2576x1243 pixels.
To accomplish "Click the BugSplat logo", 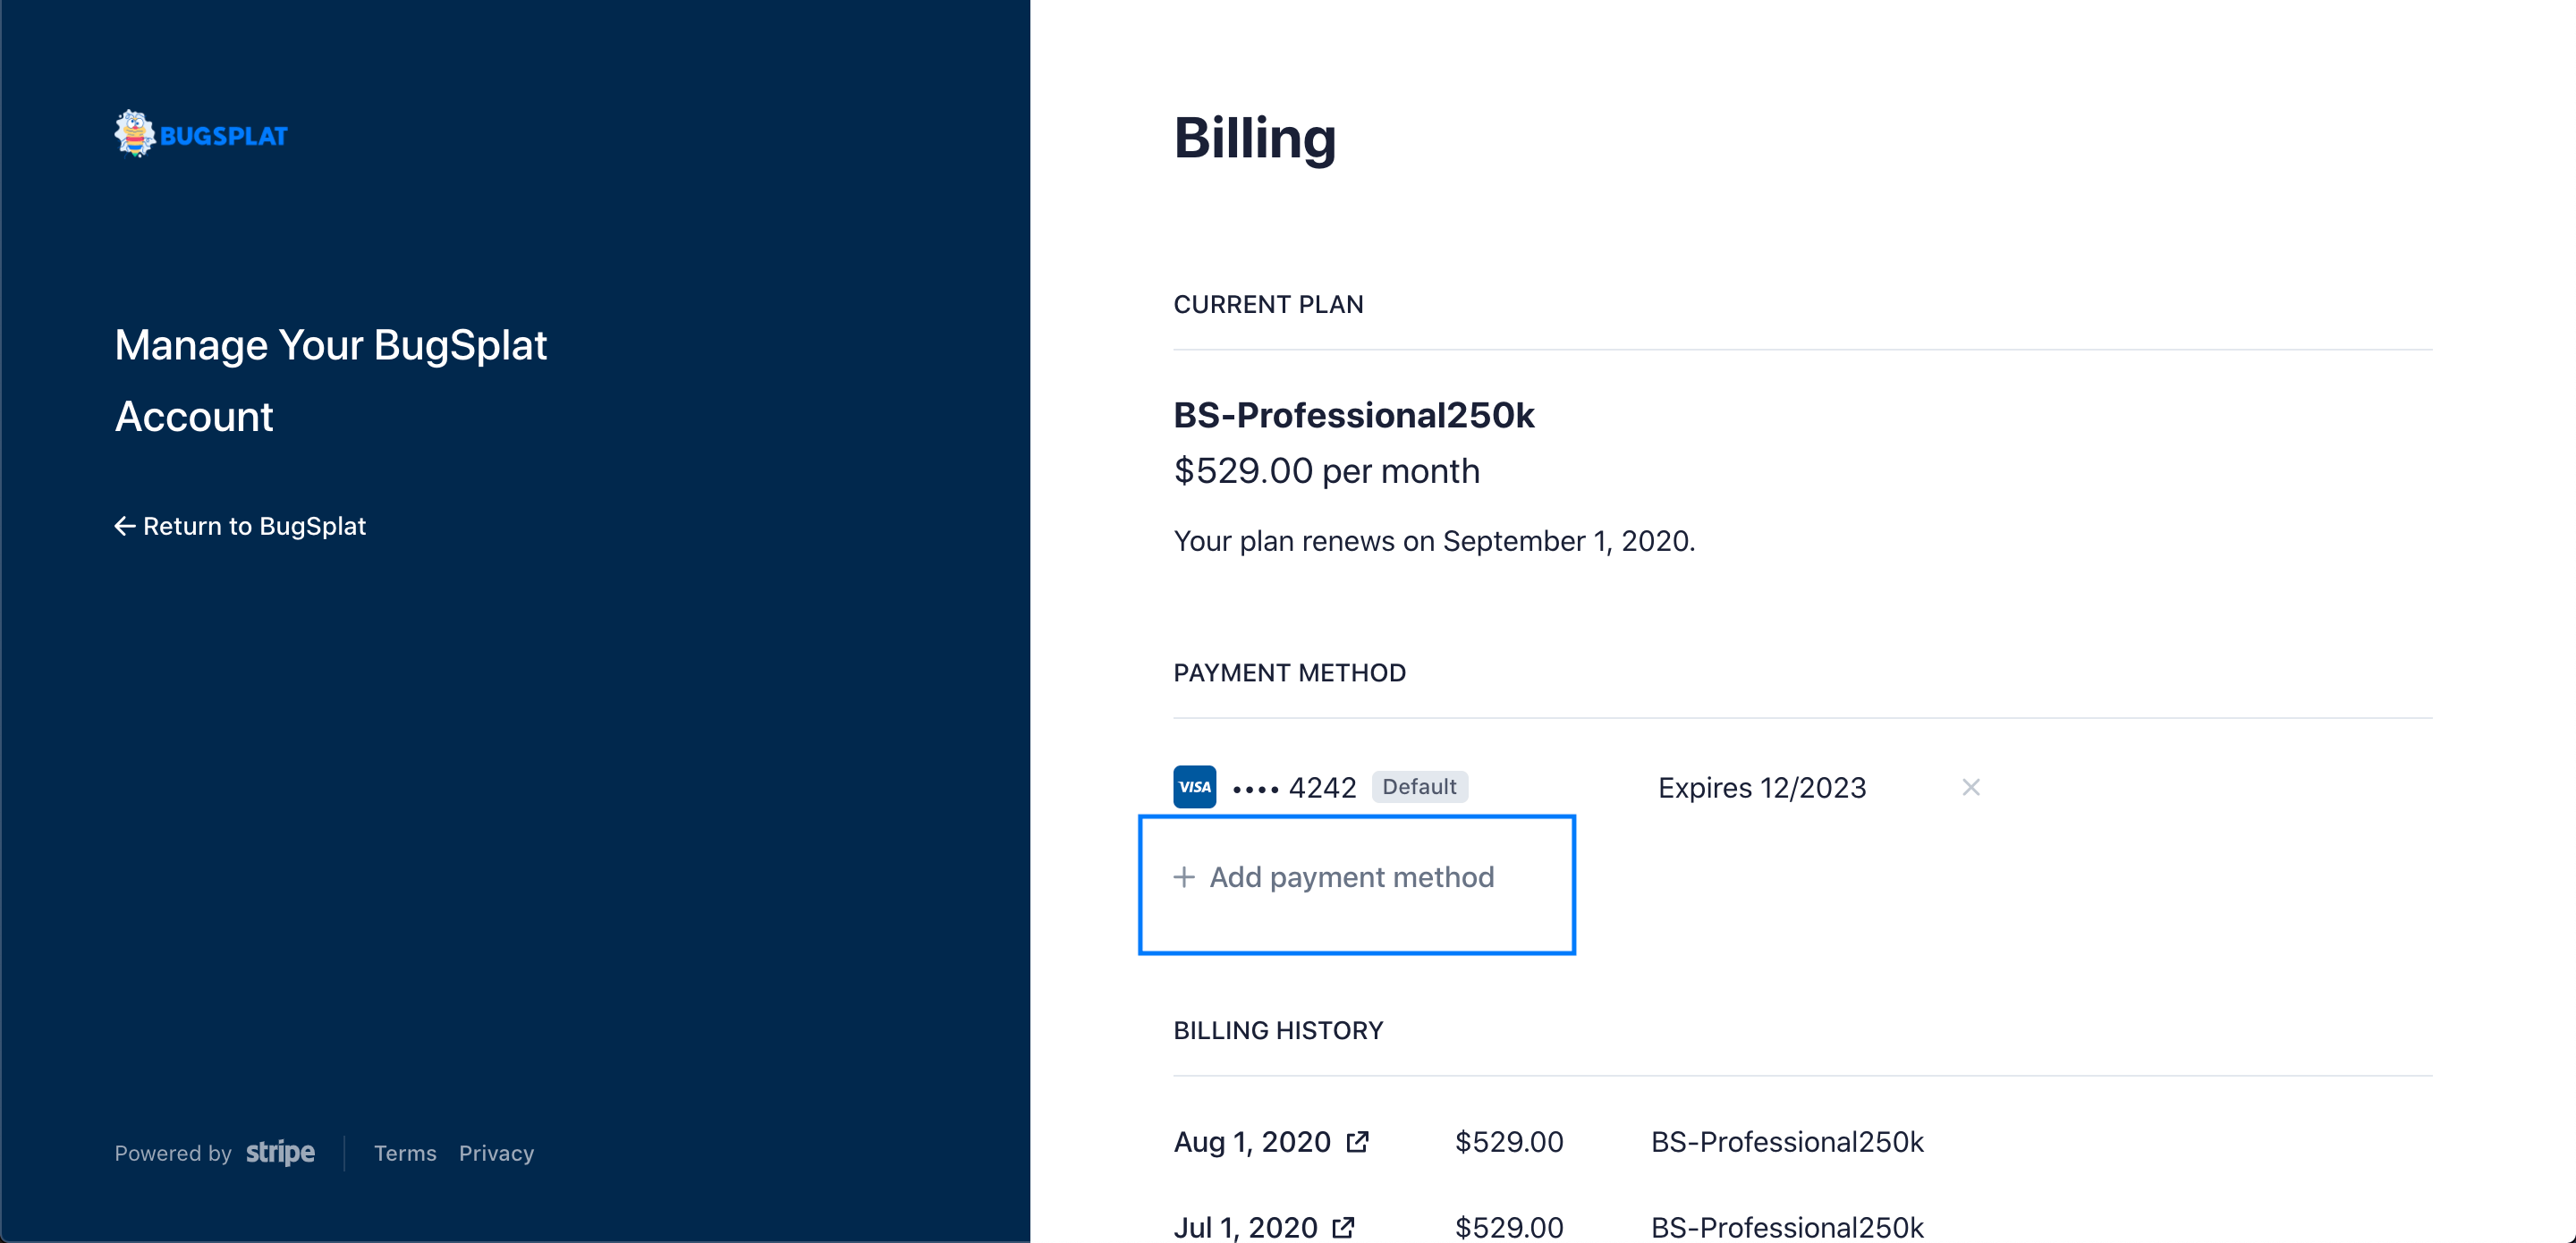I will point(201,134).
